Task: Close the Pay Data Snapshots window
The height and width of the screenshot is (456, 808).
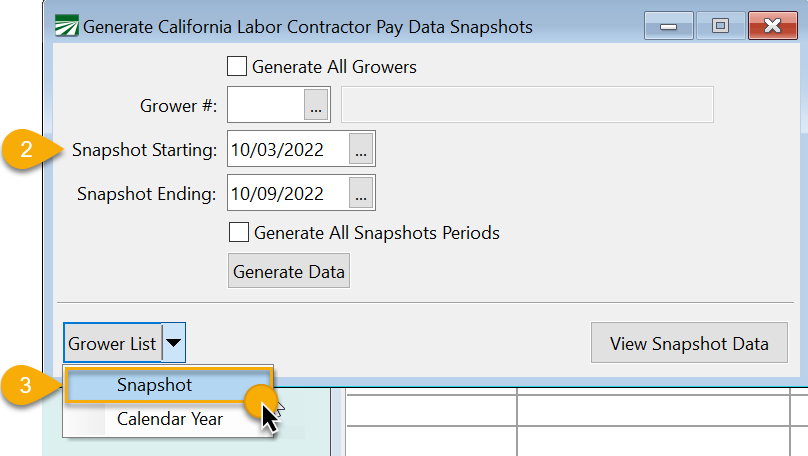Action: pyautogui.click(x=771, y=26)
